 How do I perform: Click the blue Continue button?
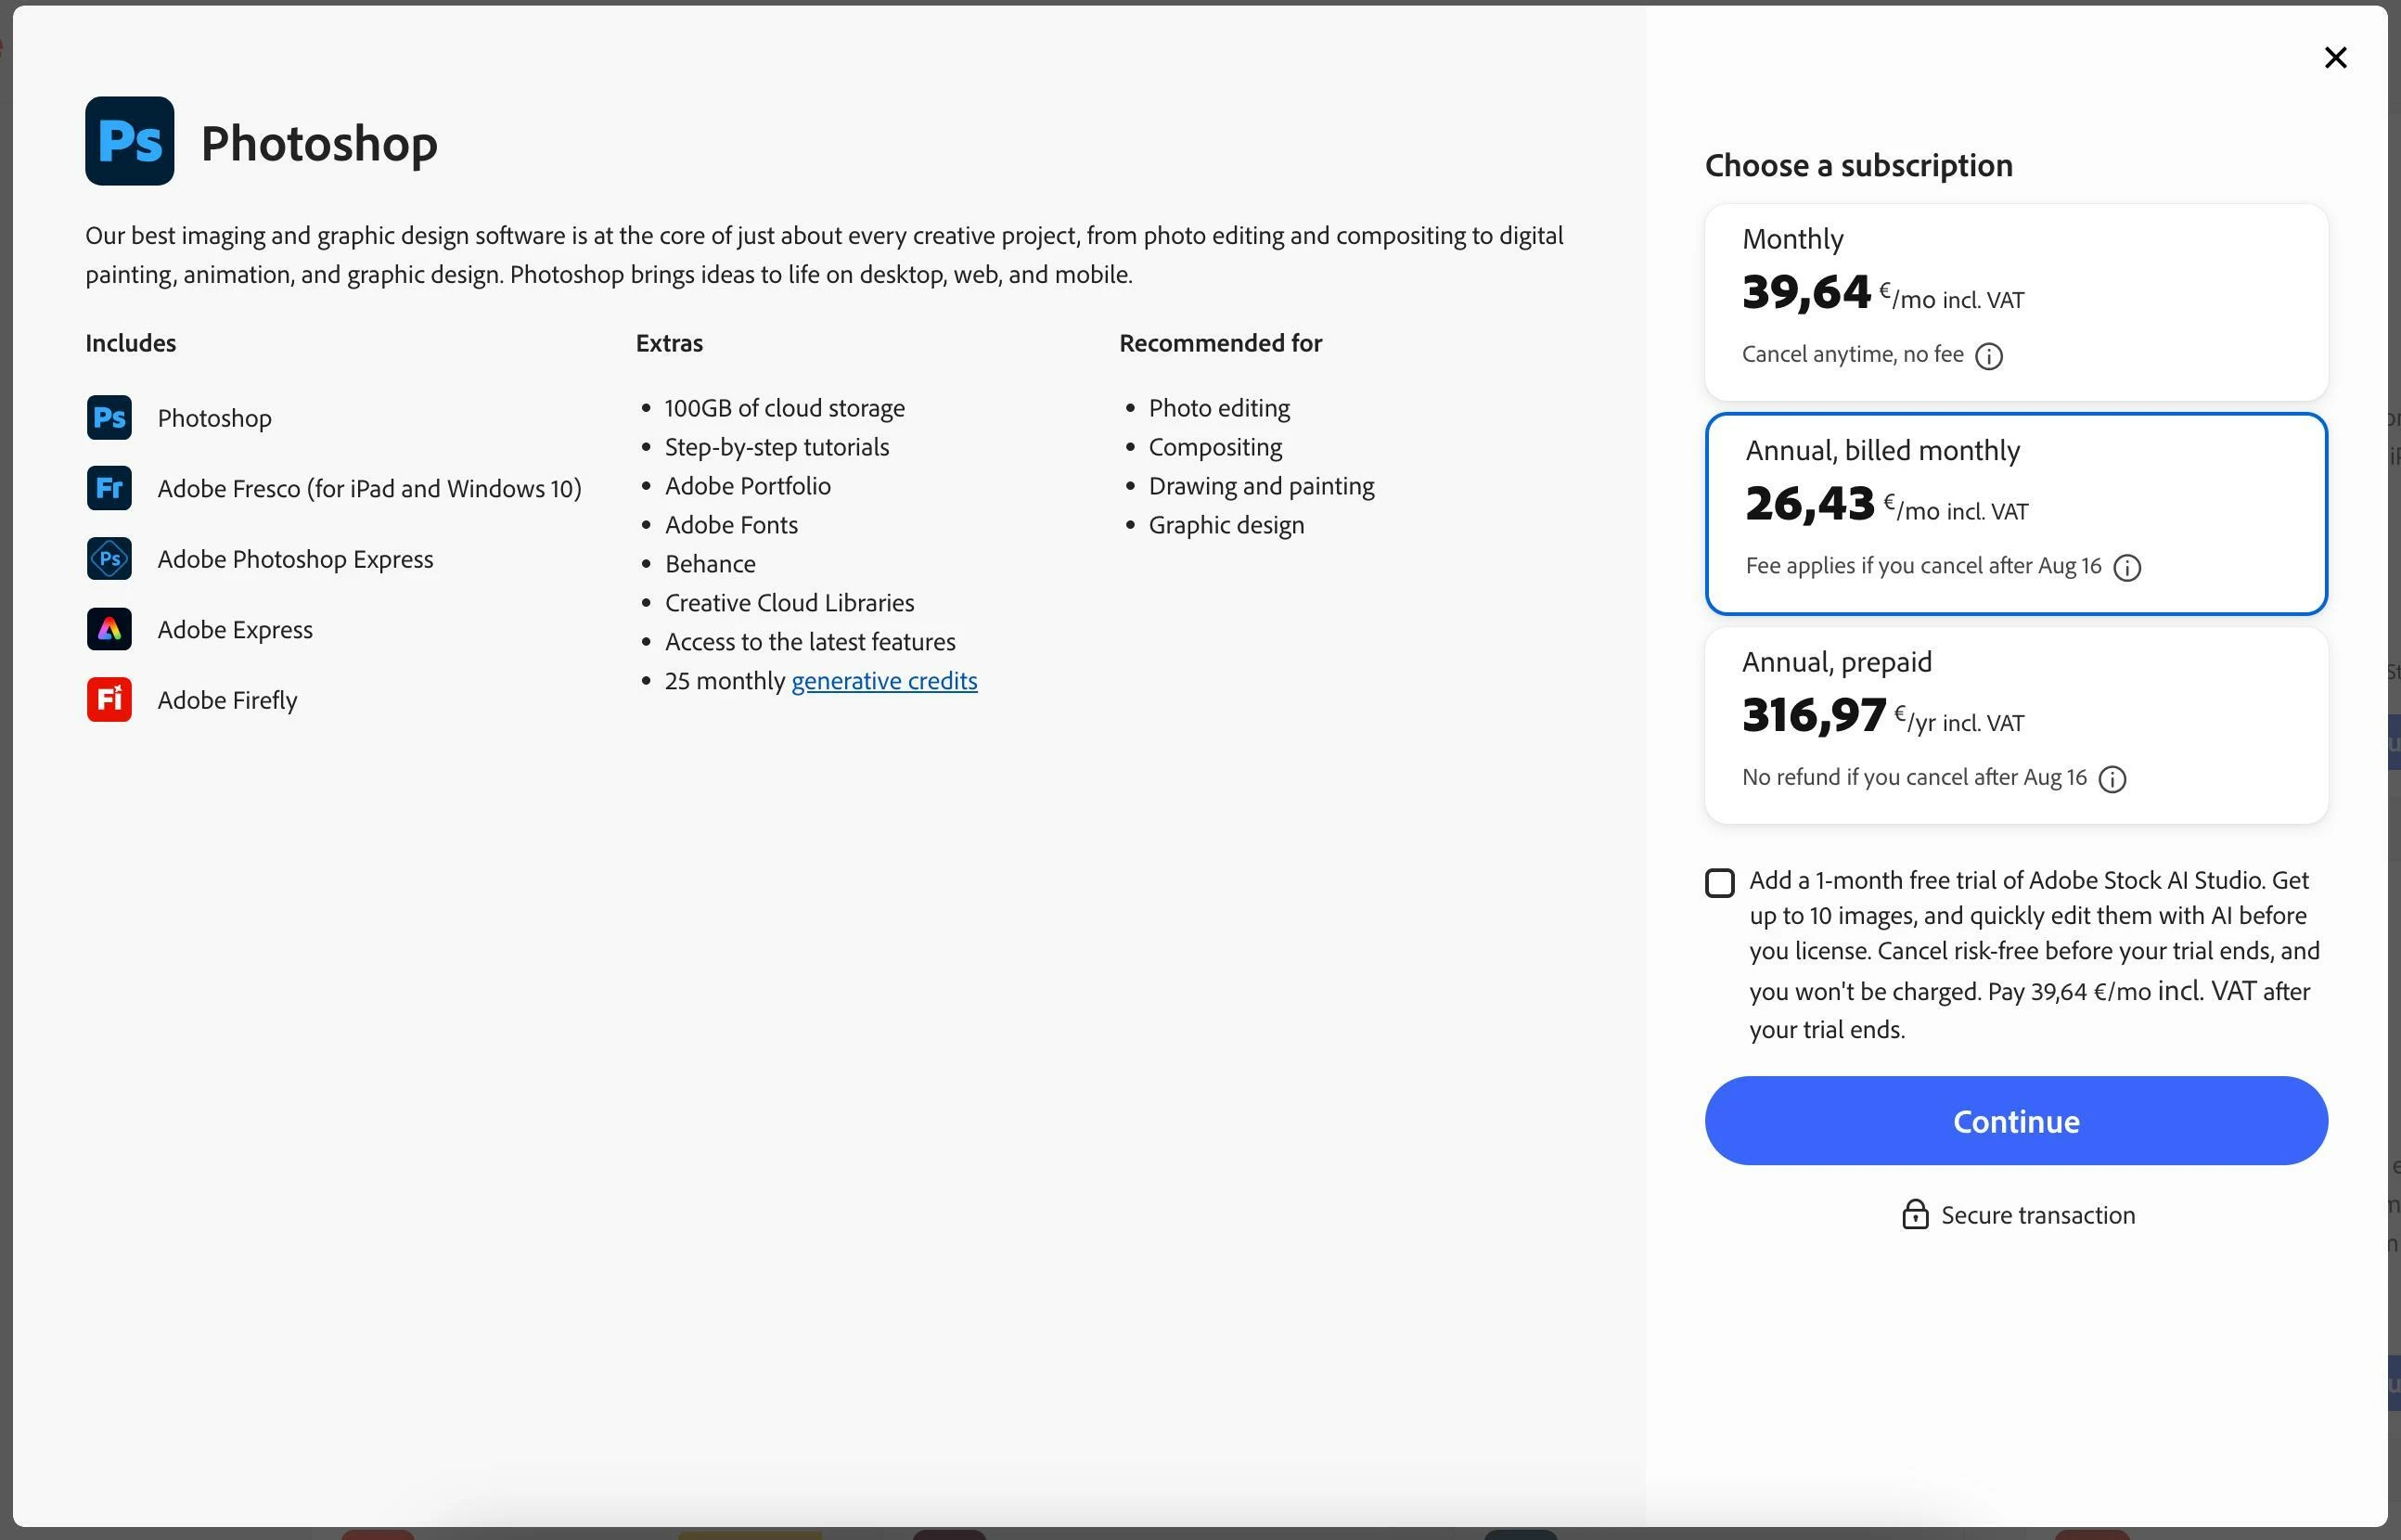tap(2016, 1121)
